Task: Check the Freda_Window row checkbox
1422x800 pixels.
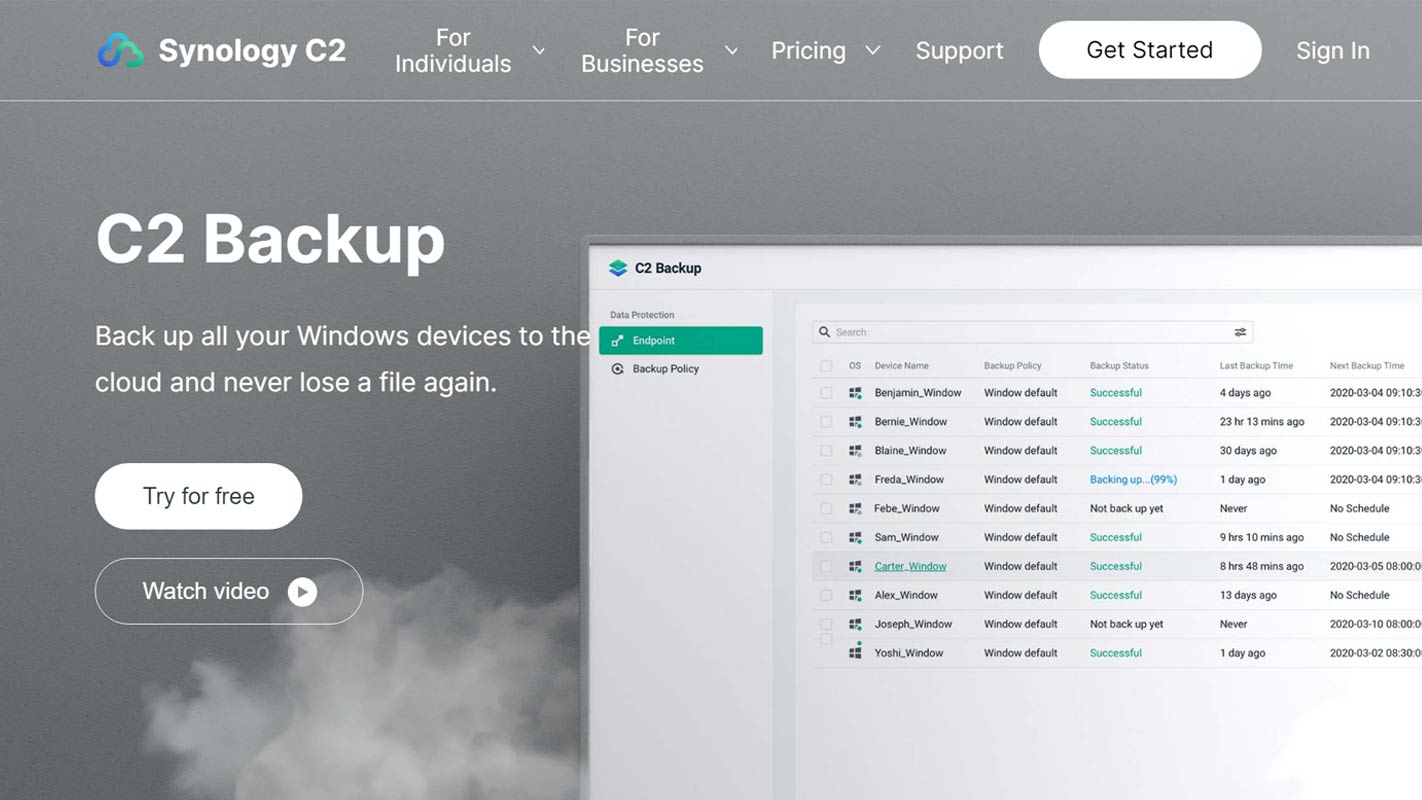Action: [826, 480]
